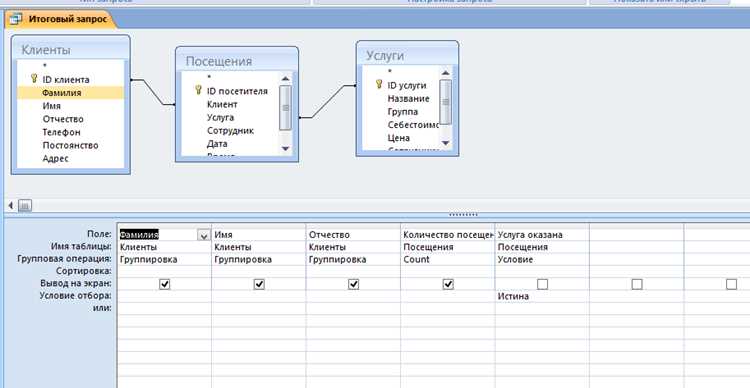Uncheck Вывод на экран for Имя column
750x388 pixels.
click(259, 284)
